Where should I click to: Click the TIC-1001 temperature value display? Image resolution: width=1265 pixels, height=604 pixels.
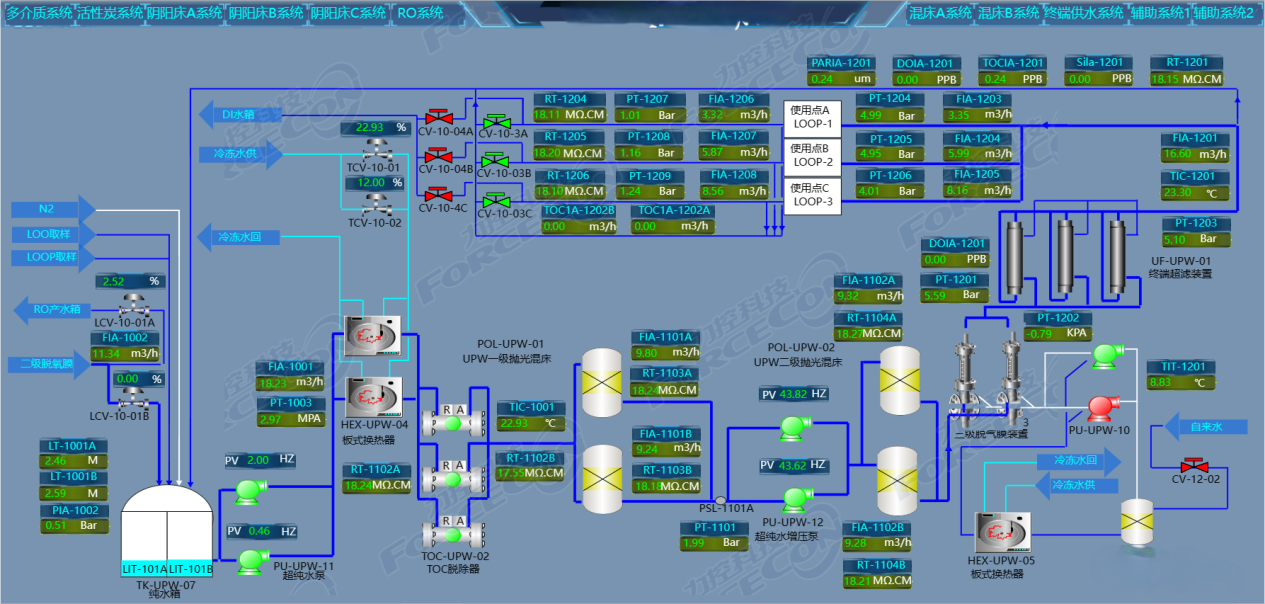coord(530,423)
